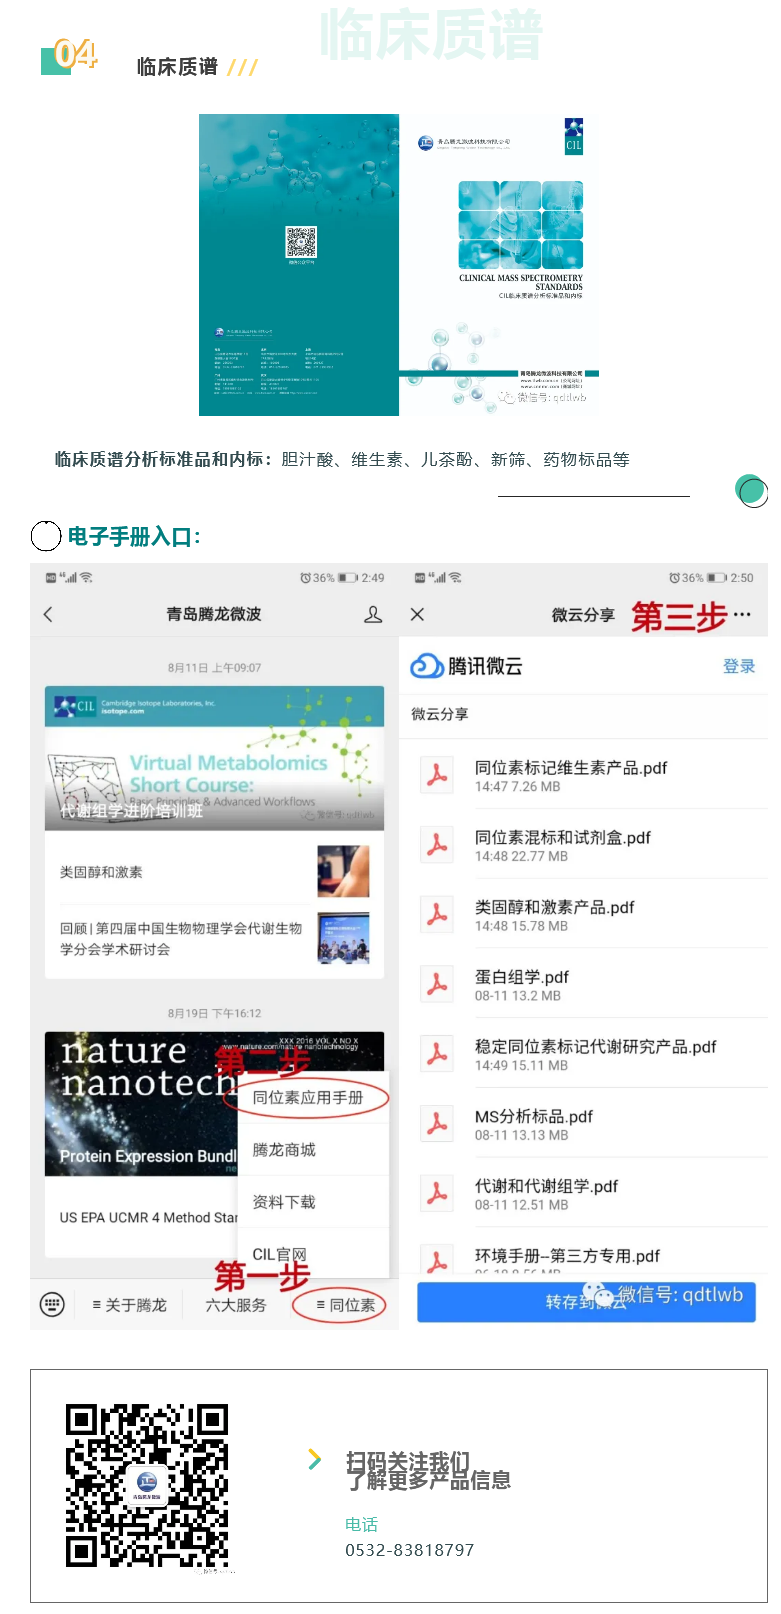The image size is (781, 1614).
Task: Open the 类固醇和激素 article thumbnail
Action: pos(343,872)
